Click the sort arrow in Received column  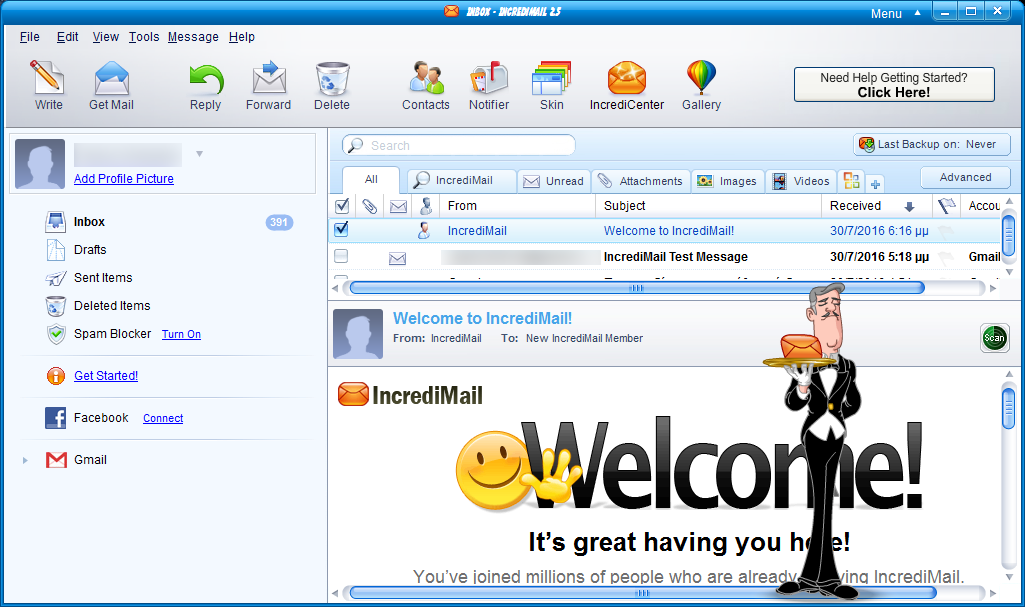click(909, 207)
